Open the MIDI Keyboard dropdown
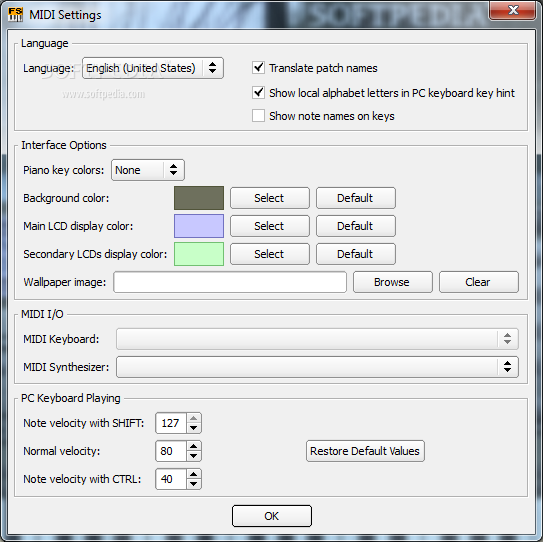 pos(317,339)
